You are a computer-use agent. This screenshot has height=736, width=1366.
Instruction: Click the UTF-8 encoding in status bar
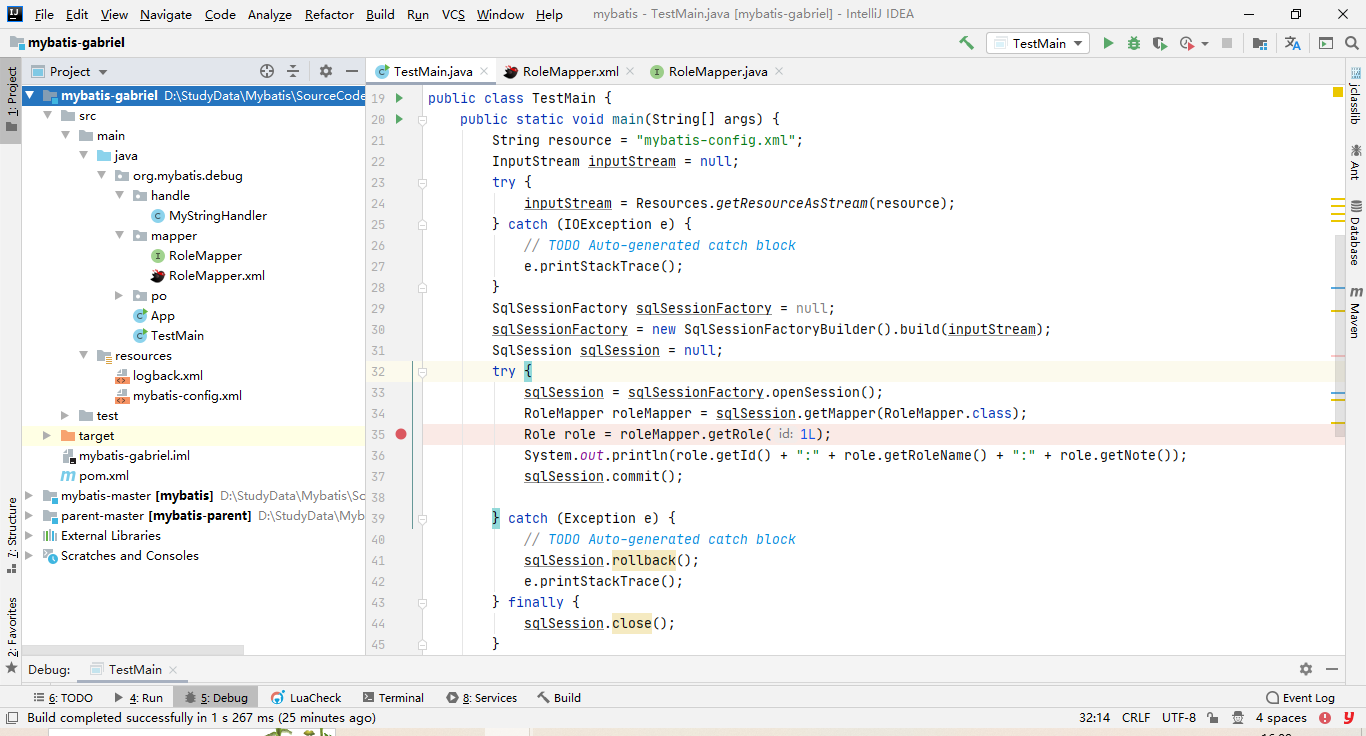coord(1179,718)
